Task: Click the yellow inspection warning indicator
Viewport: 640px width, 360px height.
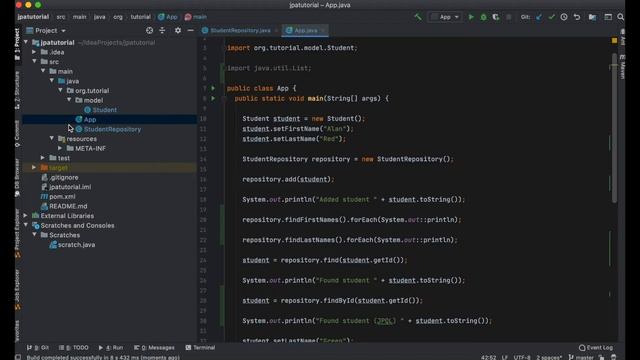Action: (x=614, y=41)
